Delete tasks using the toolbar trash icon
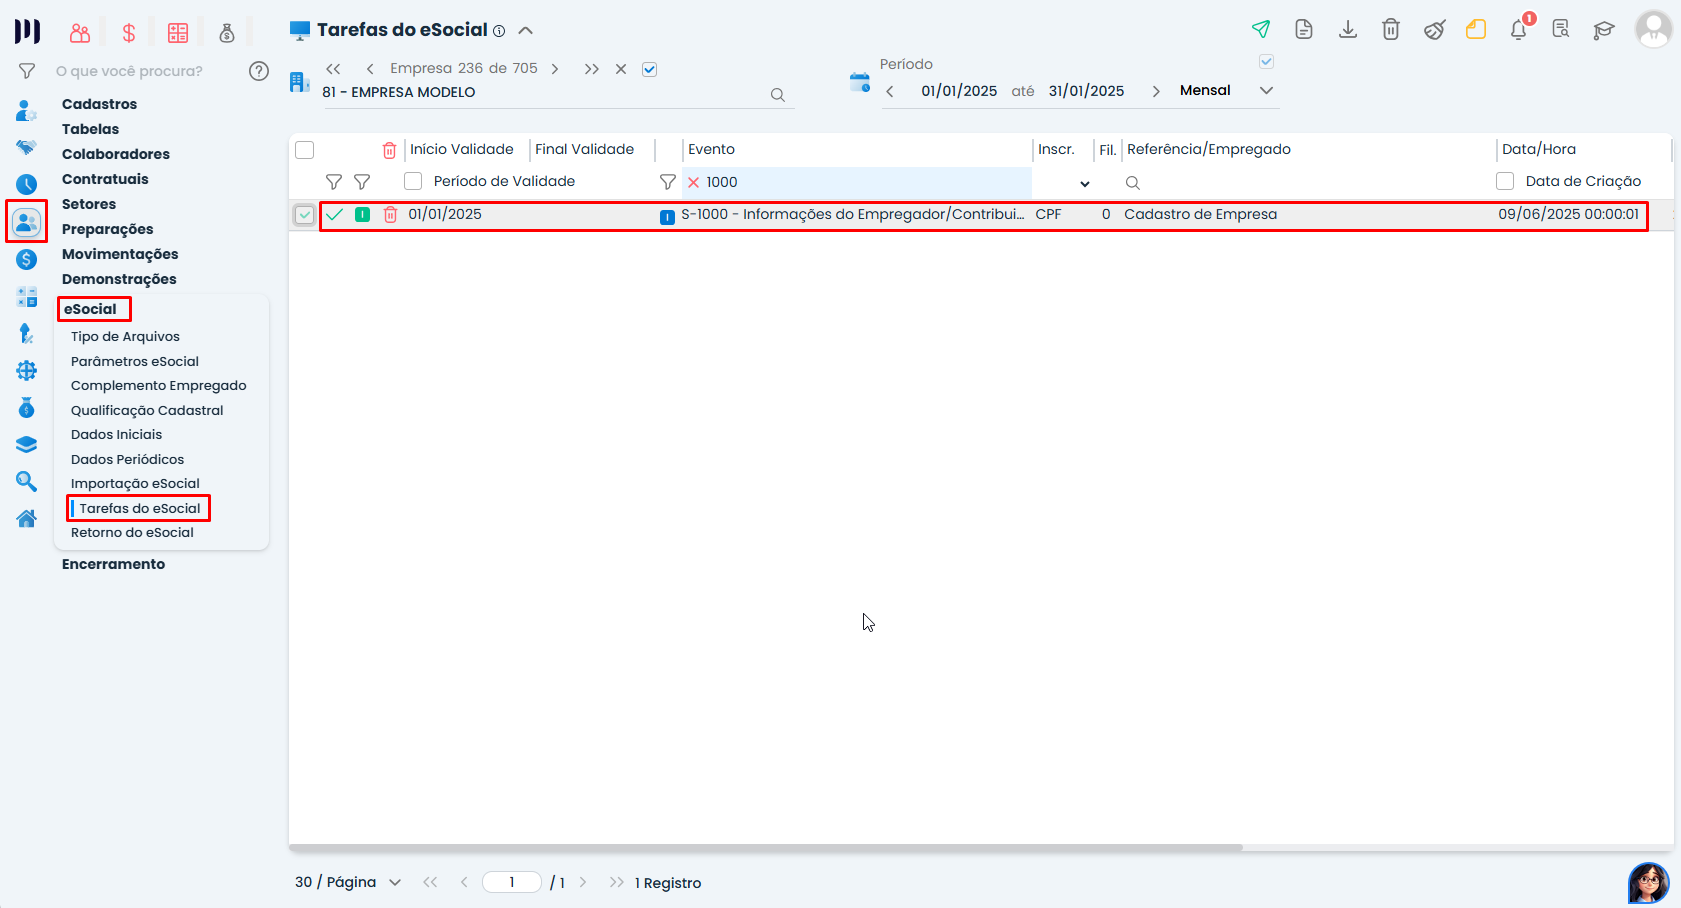This screenshot has height=908, width=1681. (x=1390, y=30)
